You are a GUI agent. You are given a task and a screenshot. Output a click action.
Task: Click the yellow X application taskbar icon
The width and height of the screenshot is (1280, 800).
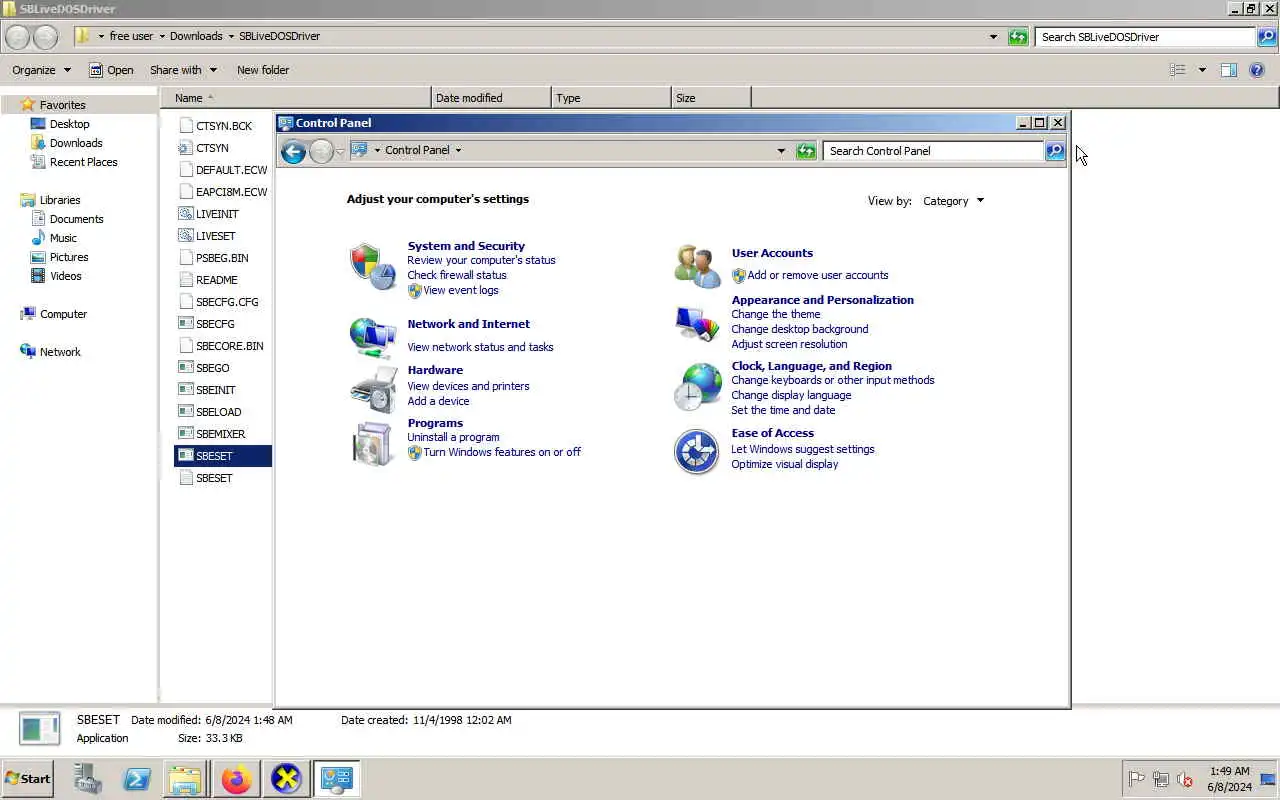(x=286, y=779)
